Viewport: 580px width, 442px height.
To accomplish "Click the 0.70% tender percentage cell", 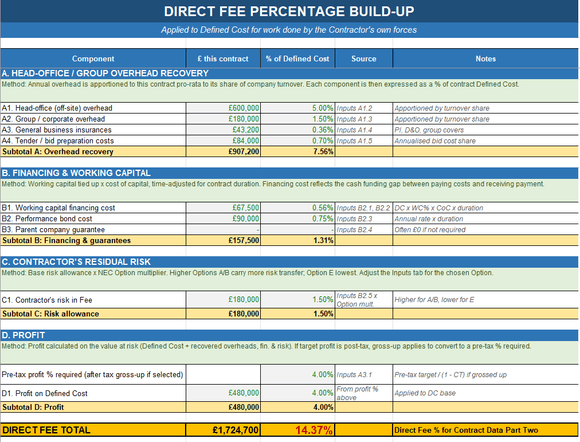I will click(297, 141).
